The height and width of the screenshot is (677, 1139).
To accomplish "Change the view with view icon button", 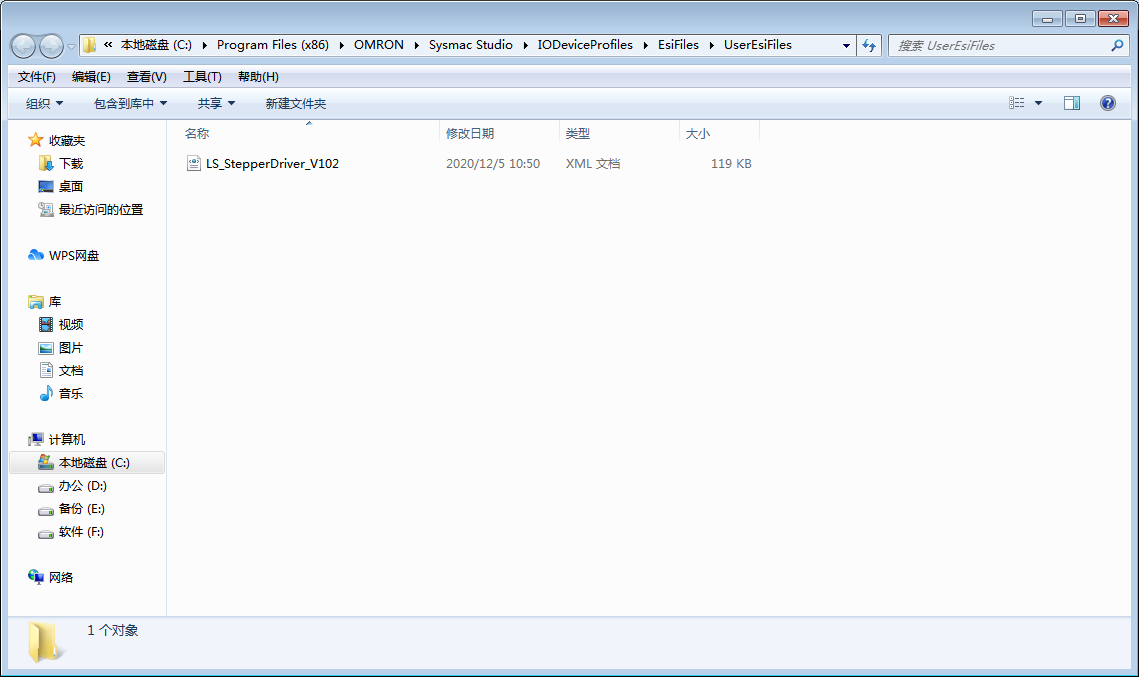I will tap(1017, 103).
